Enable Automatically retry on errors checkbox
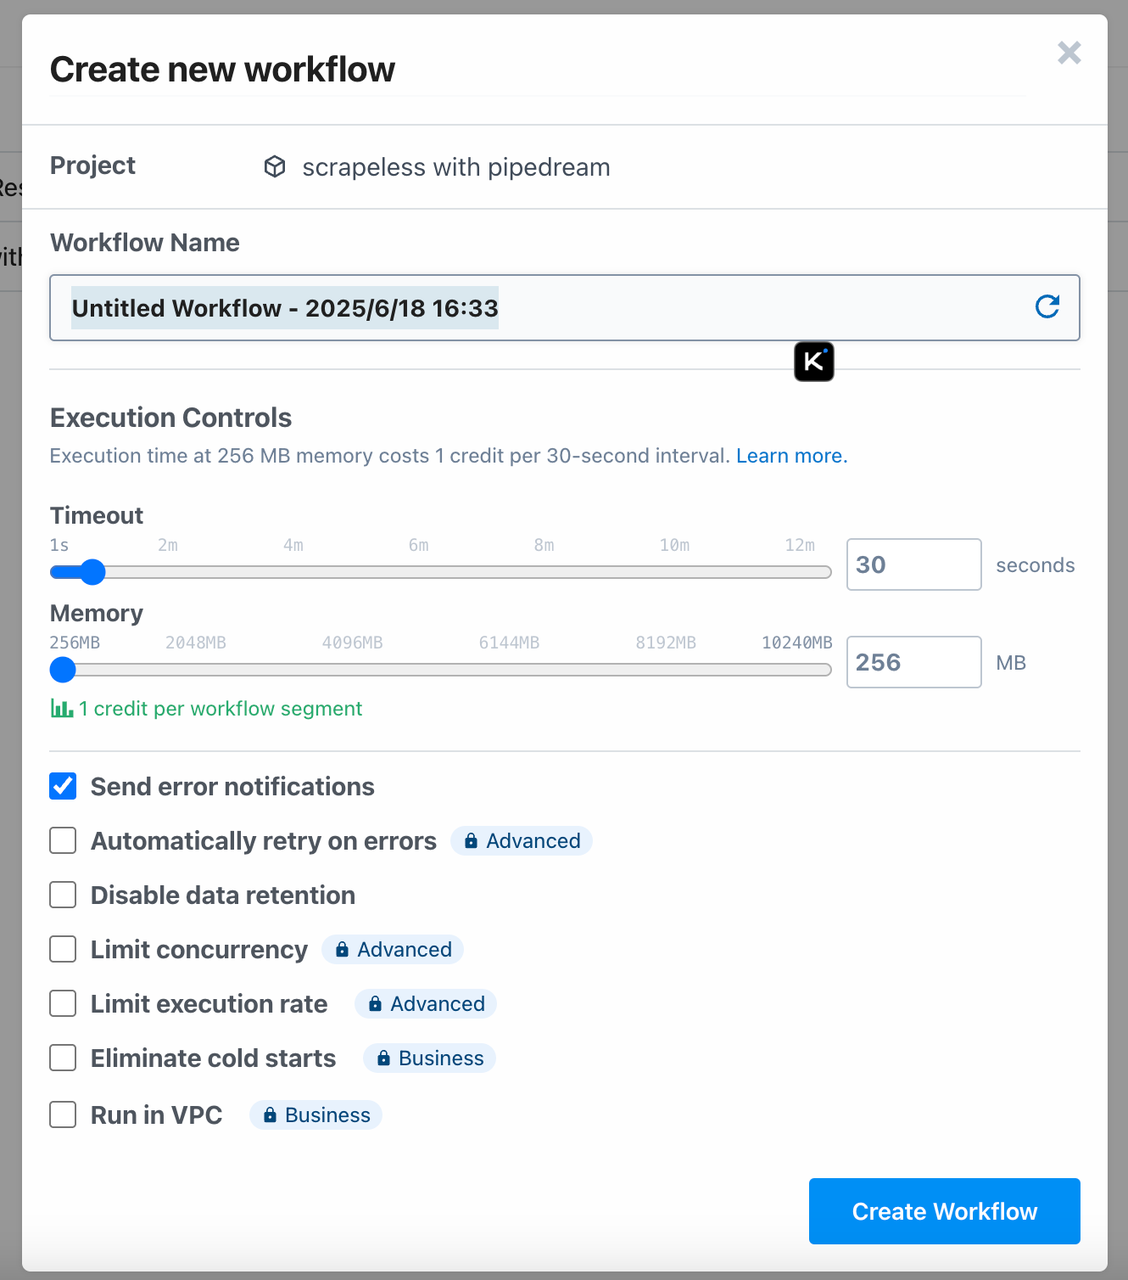Image resolution: width=1128 pixels, height=1280 pixels. click(63, 841)
